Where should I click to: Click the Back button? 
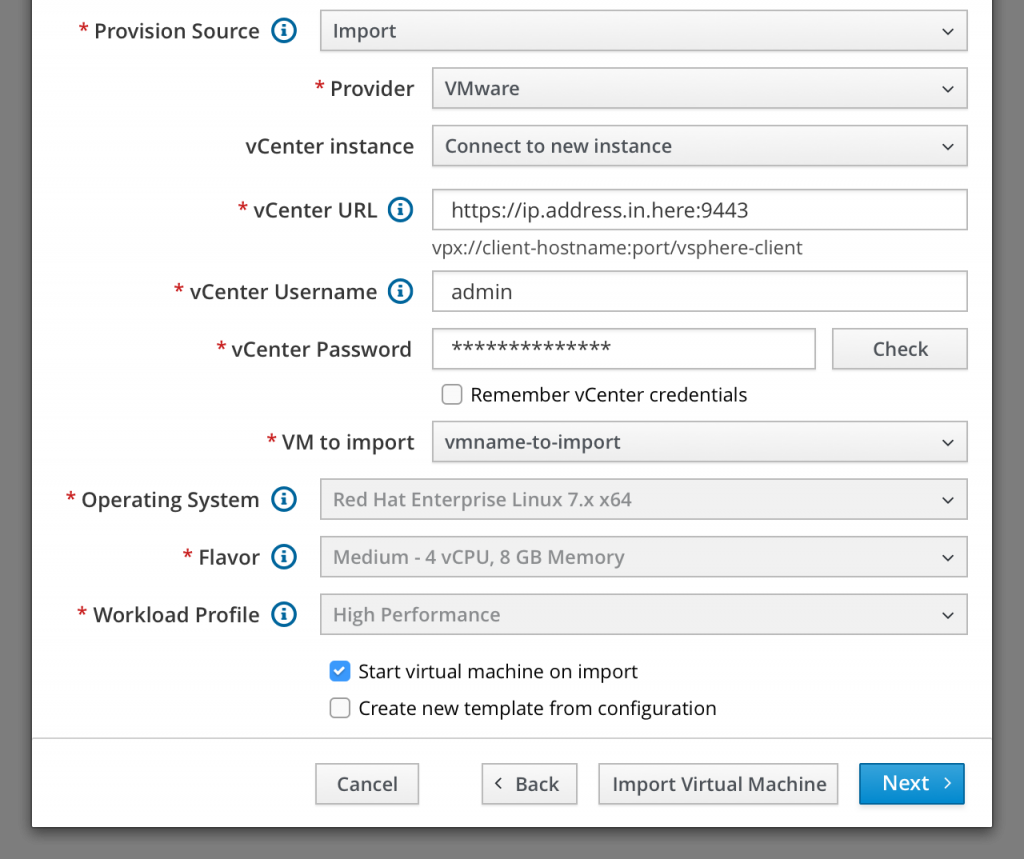(x=529, y=784)
